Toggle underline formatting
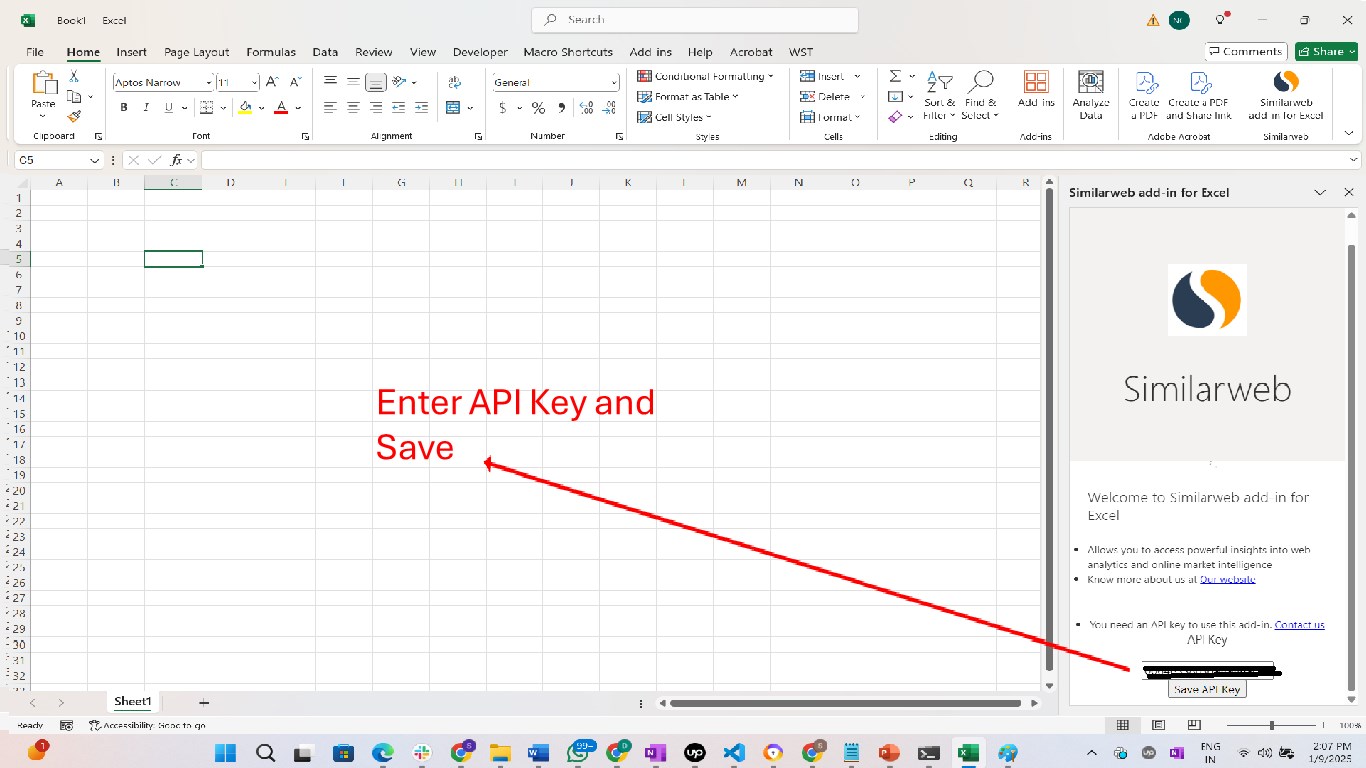1366x768 pixels. 169,107
